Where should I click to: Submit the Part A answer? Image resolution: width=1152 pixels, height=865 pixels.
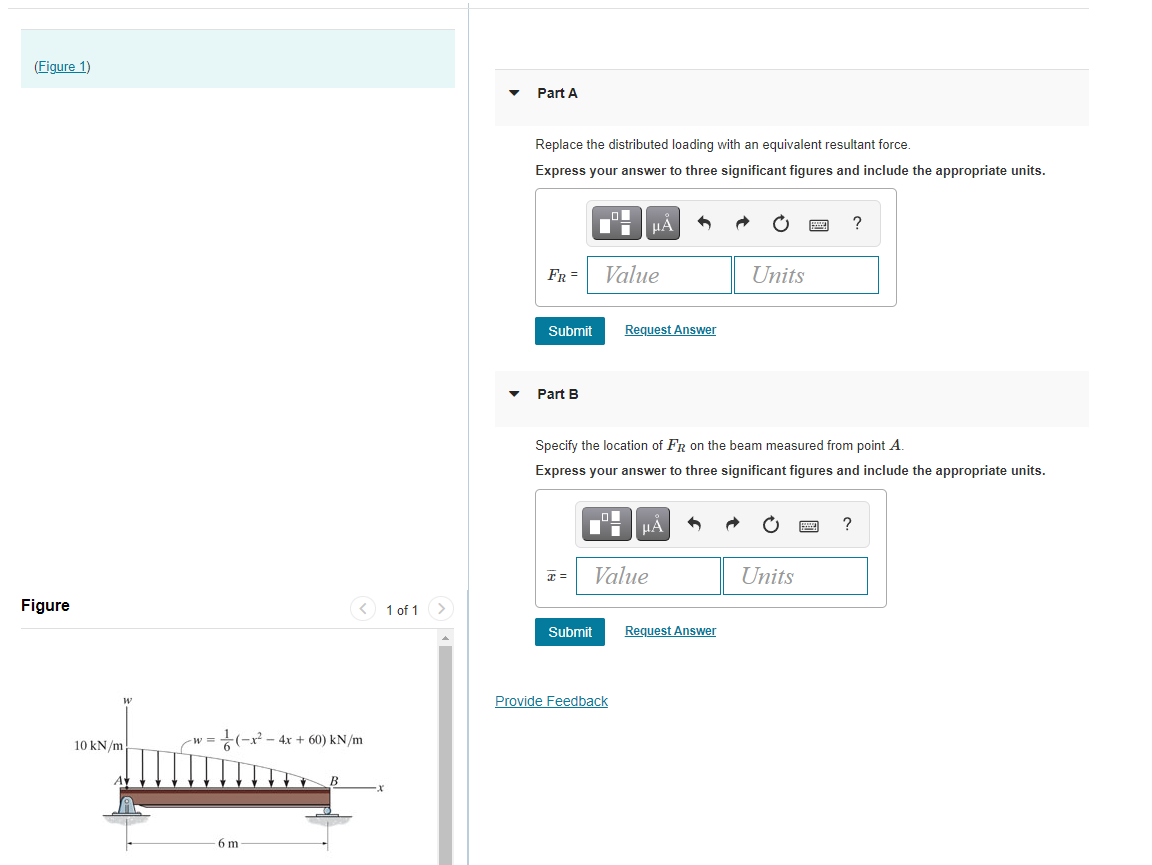pyautogui.click(x=570, y=330)
